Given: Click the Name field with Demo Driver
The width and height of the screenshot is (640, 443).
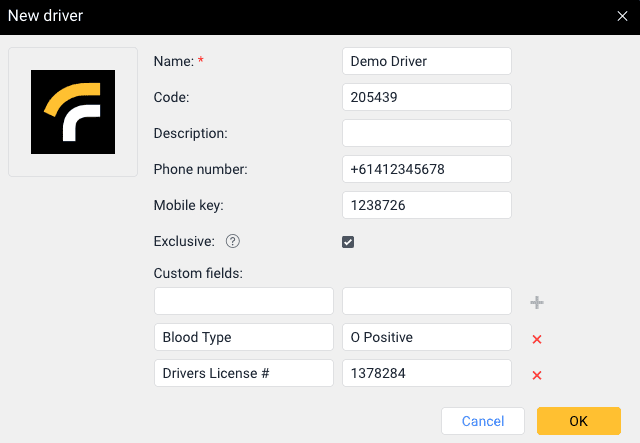Looking at the screenshot, I should coord(426,61).
